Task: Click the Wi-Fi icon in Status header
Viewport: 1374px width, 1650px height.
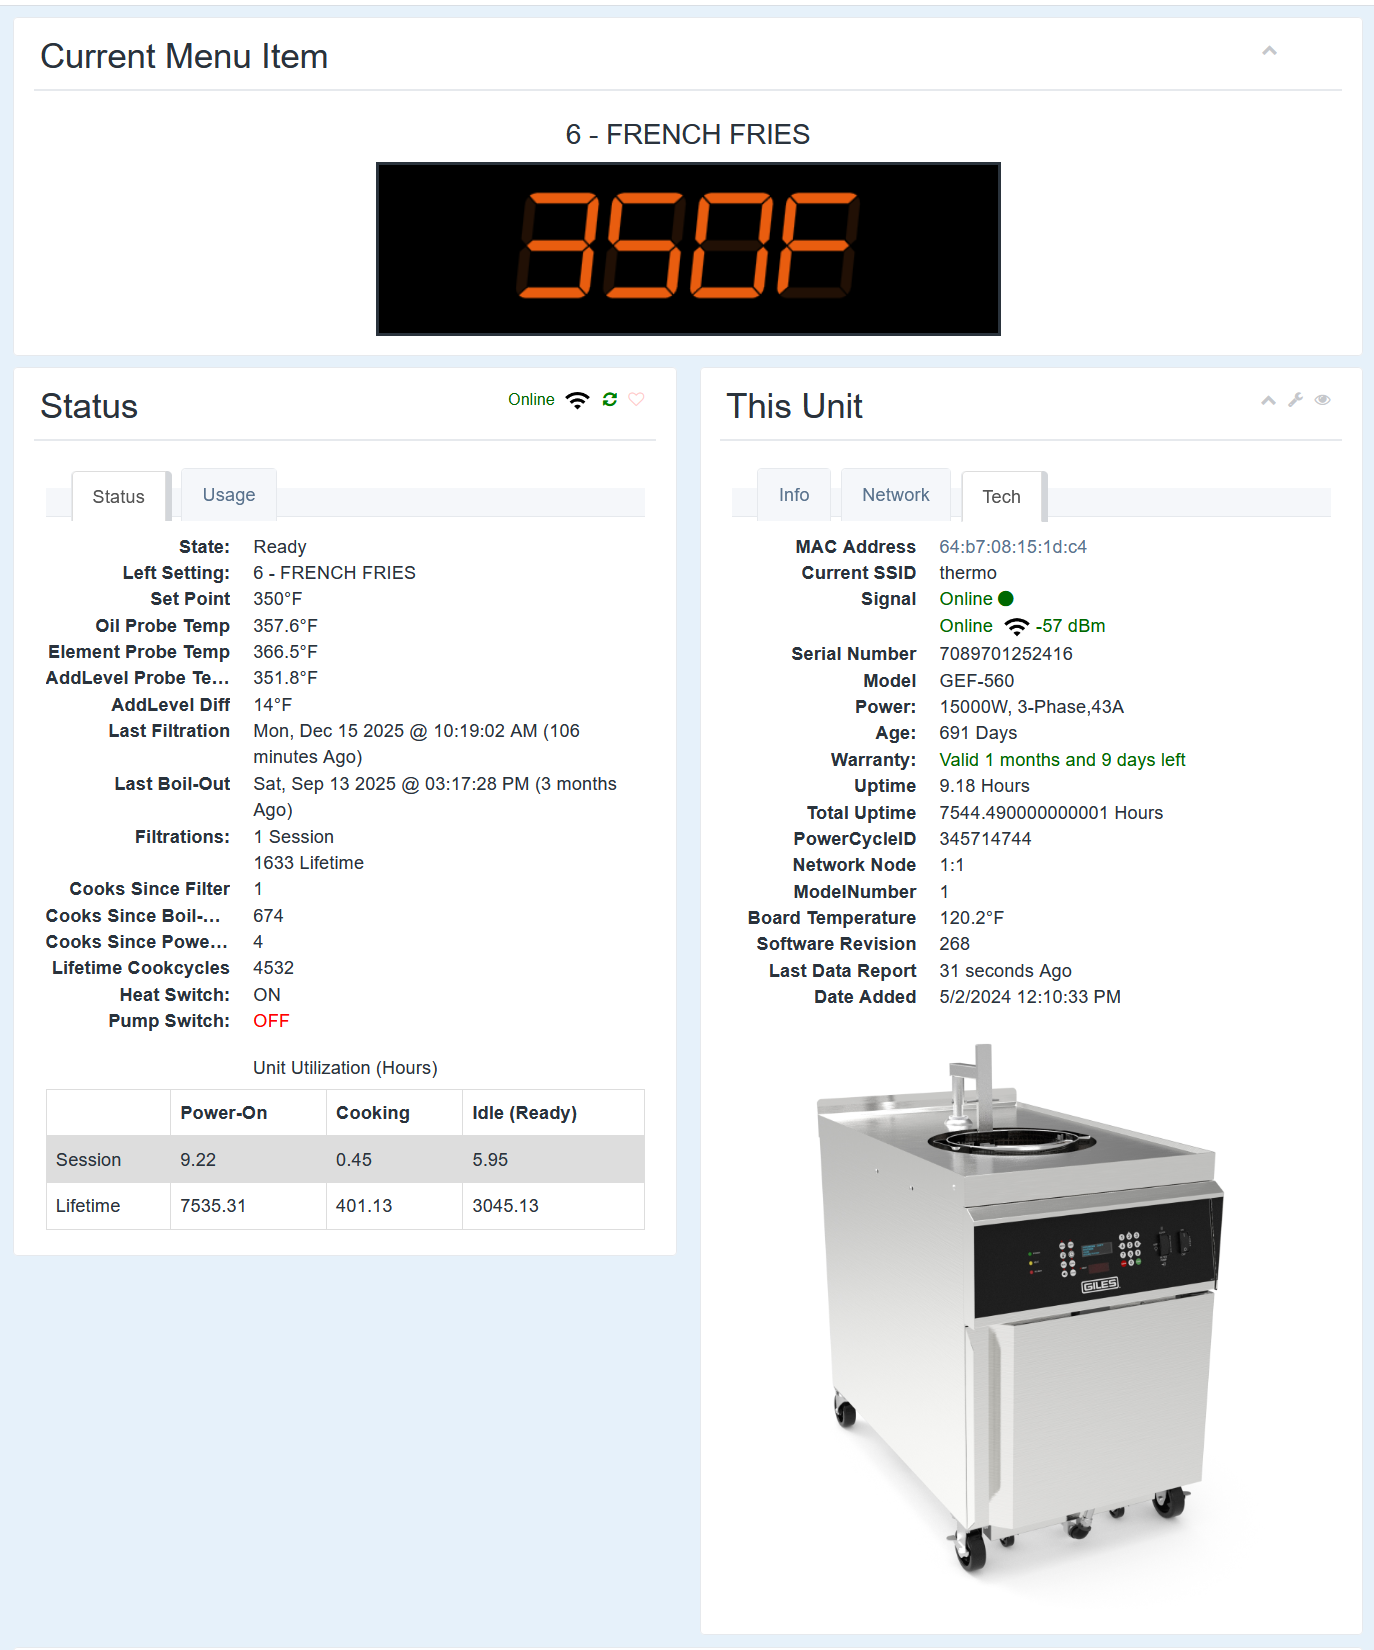Action: (x=578, y=400)
